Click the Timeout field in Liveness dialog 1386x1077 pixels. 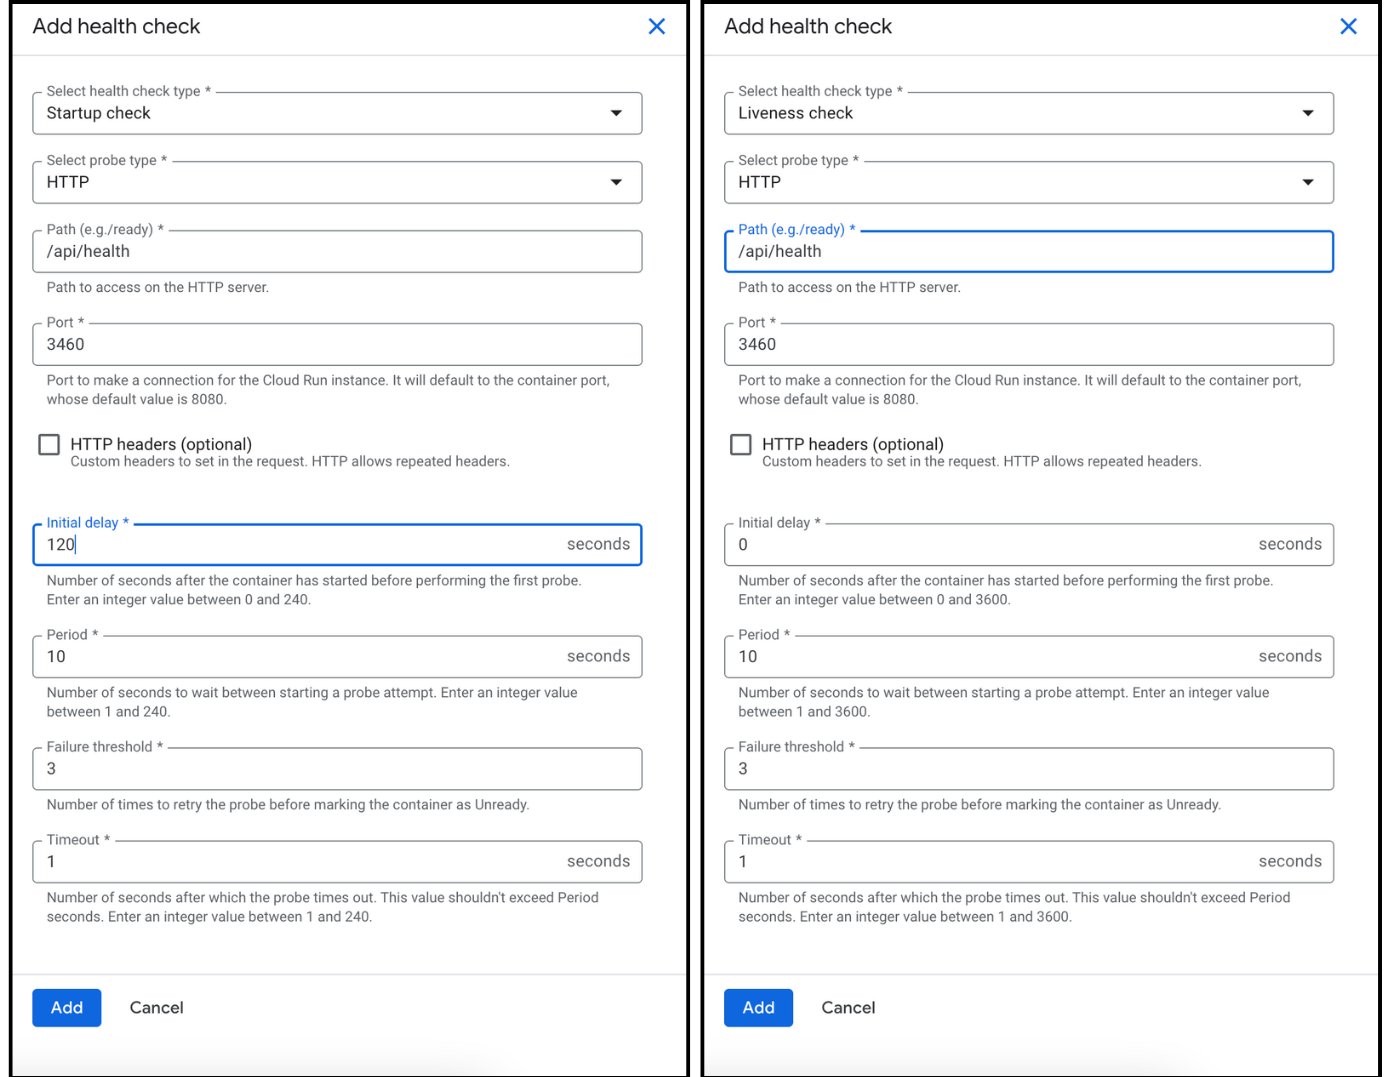990,862
